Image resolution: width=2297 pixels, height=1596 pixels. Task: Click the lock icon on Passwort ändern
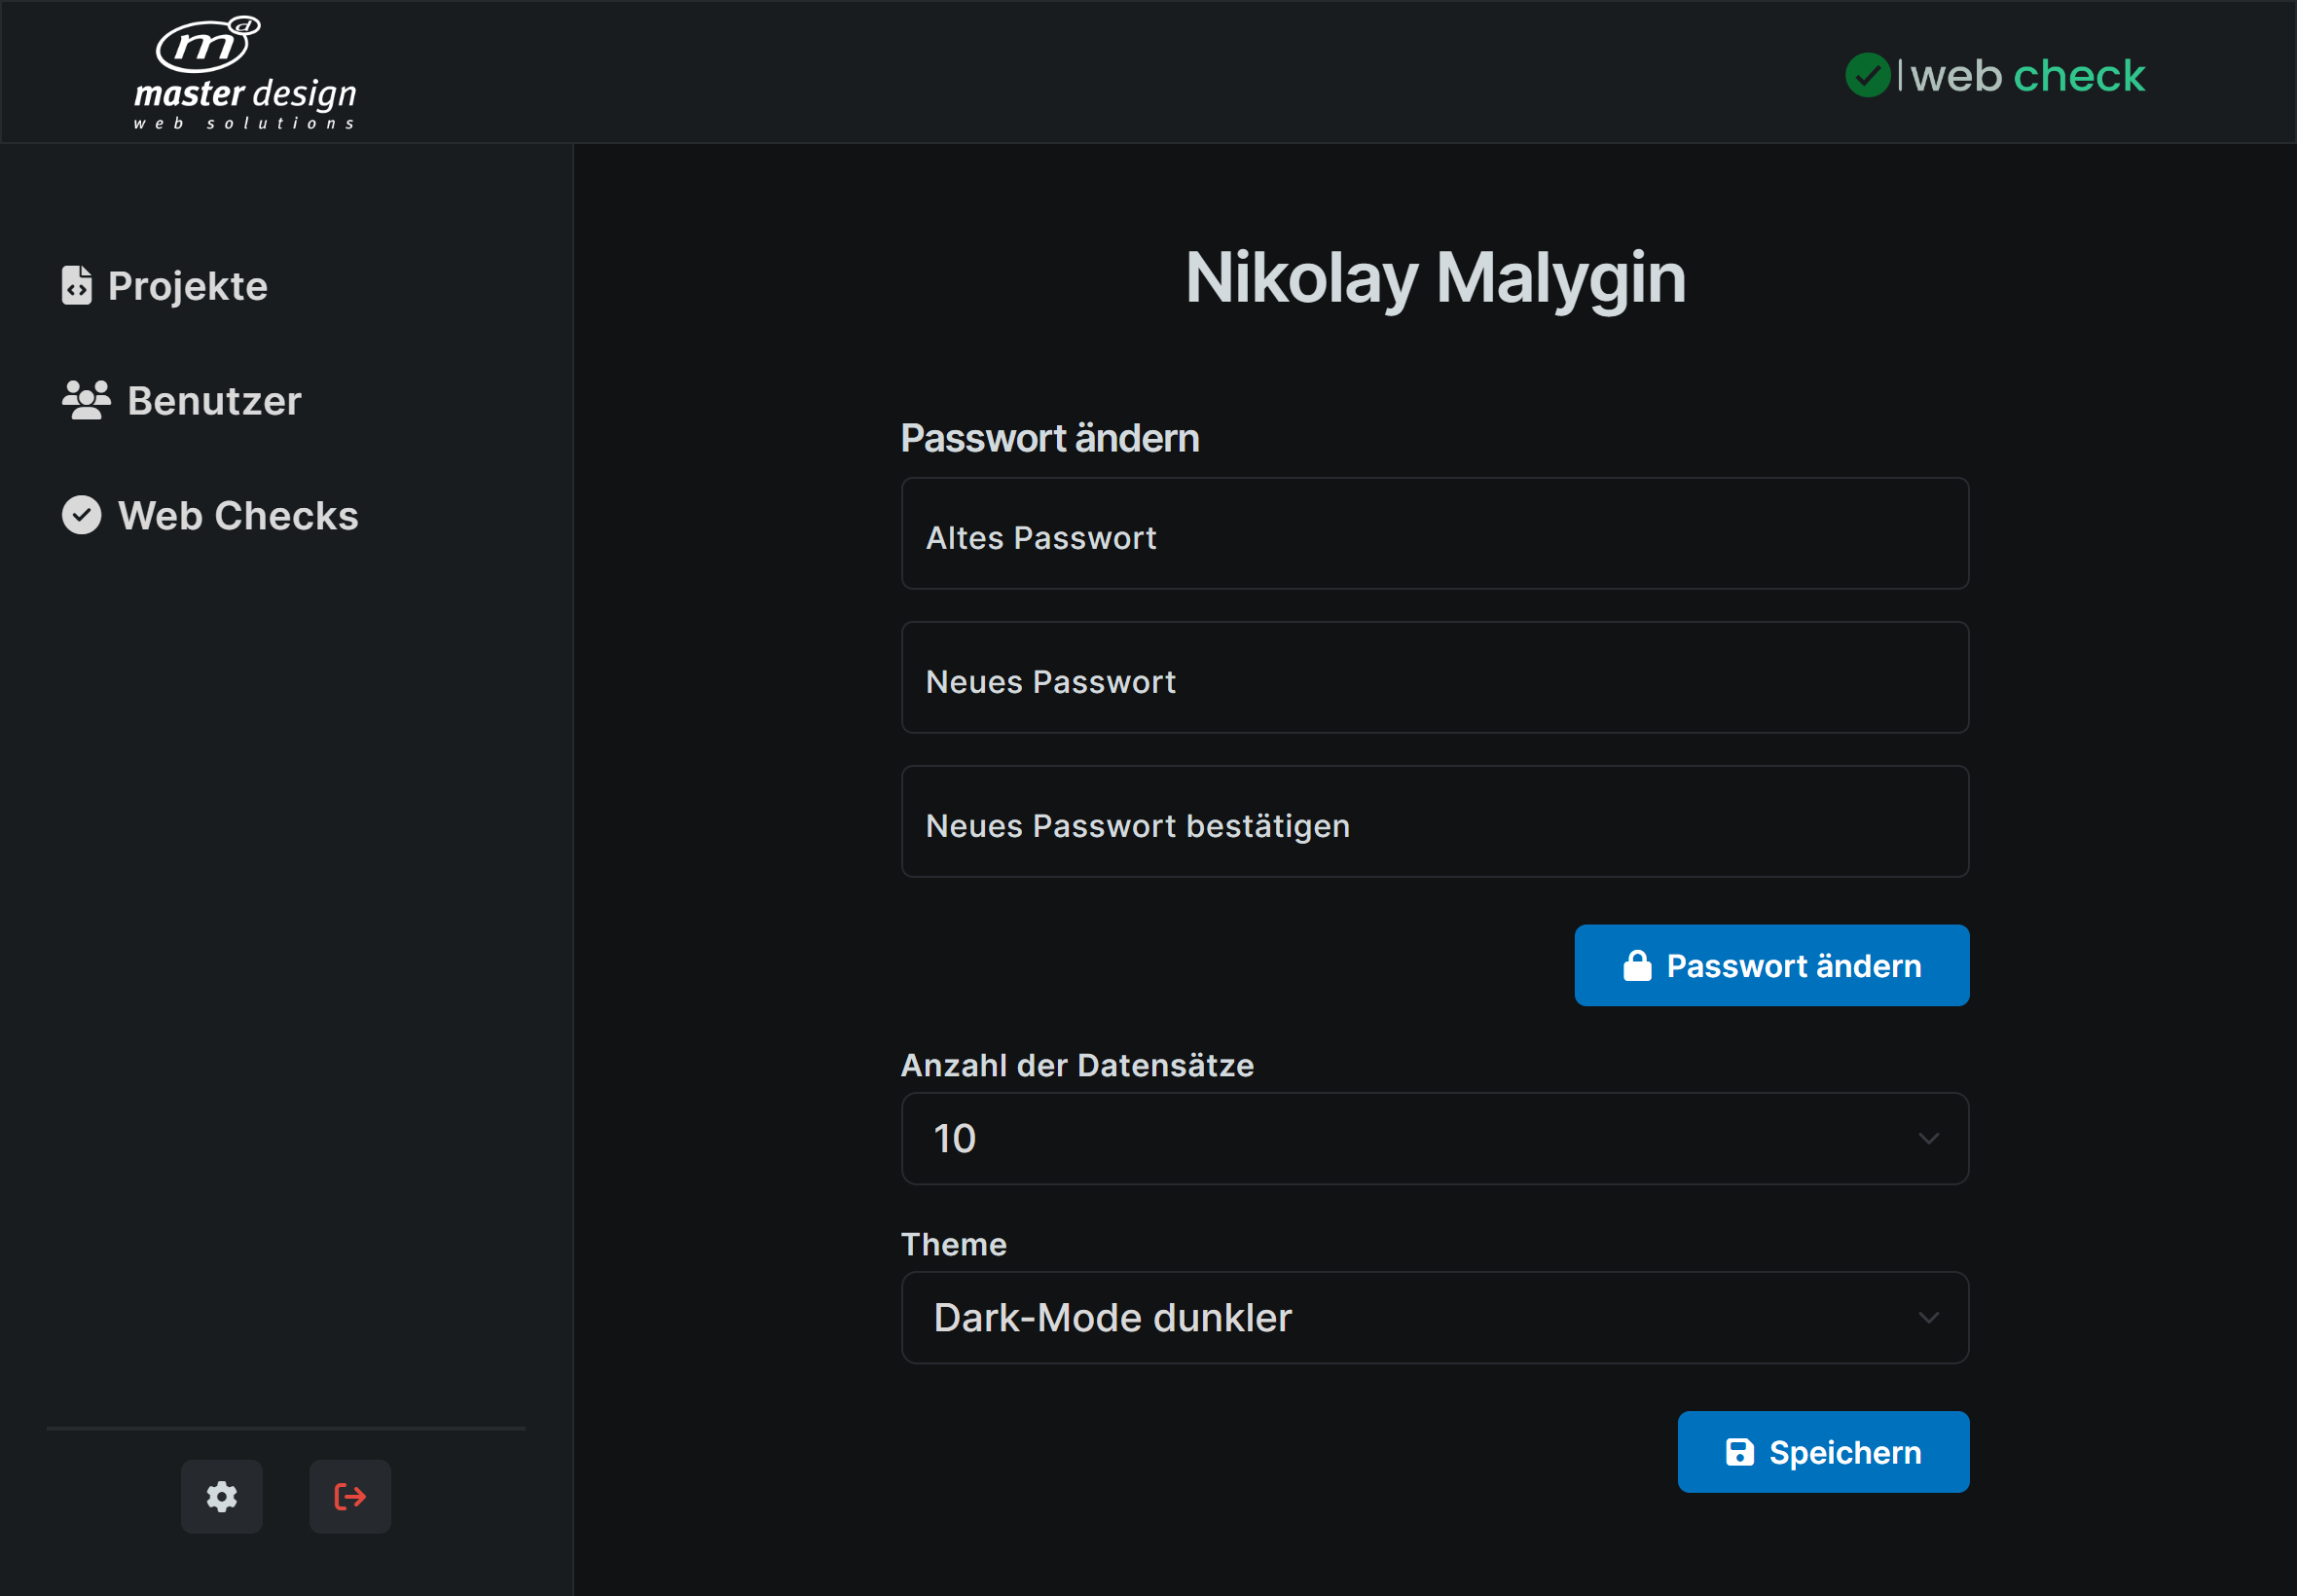point(1637,965)
